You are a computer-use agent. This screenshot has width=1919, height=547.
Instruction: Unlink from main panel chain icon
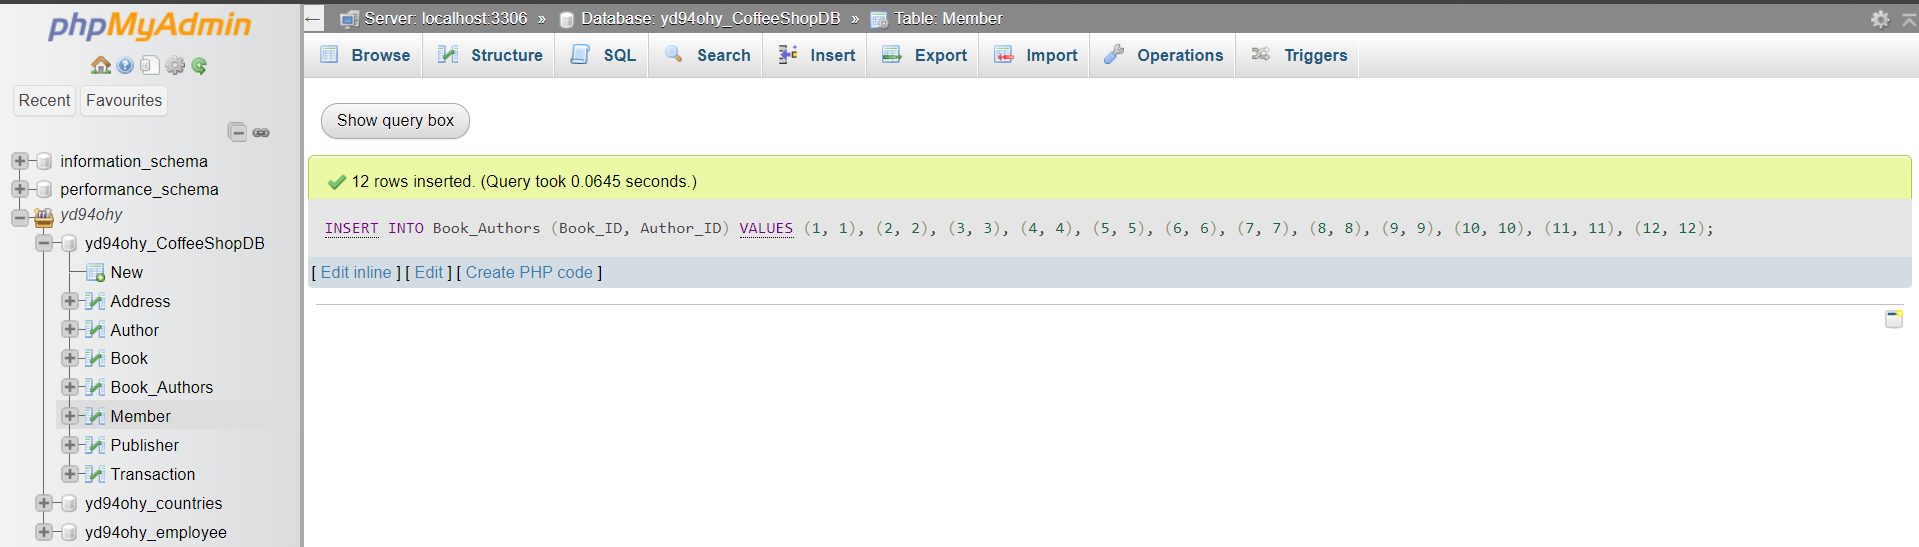click(261, 132)
